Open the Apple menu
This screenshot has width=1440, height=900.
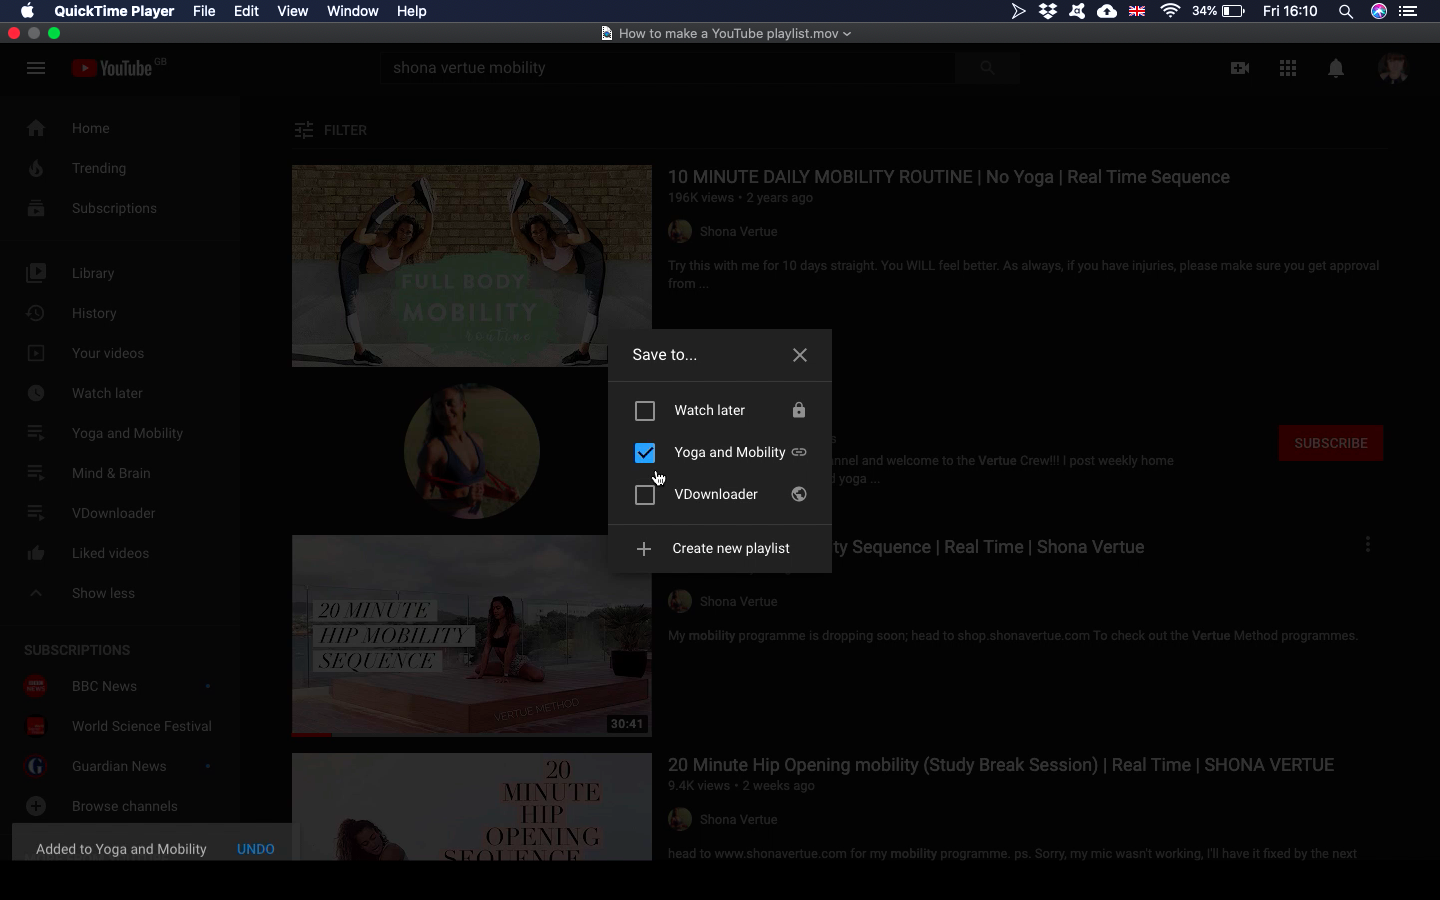pos(27,11)
